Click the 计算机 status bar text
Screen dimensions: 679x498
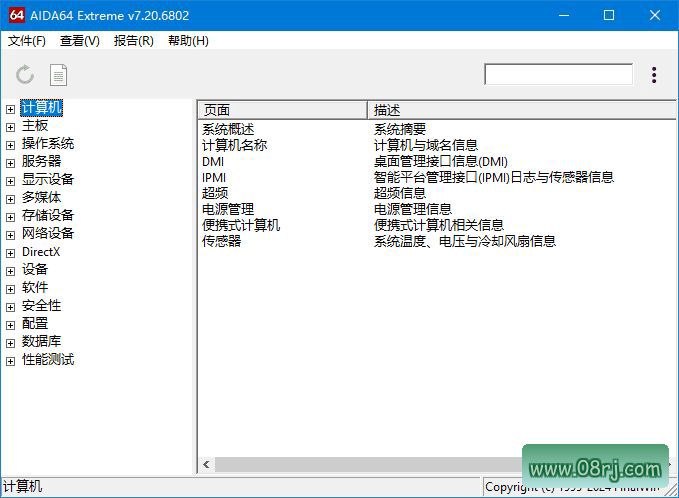pyautogui.click(x=23, y=486)
